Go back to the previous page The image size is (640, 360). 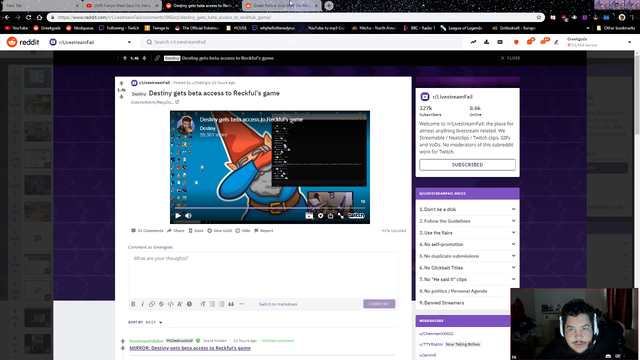click(x=7, y=18)
